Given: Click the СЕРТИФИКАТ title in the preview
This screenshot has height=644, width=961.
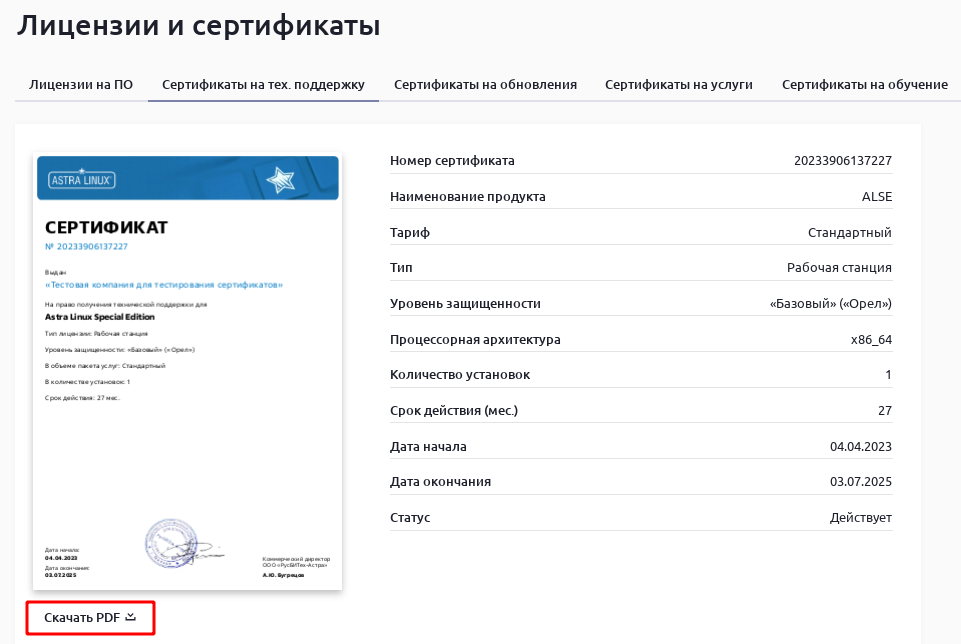Looking at the screenshot, I should pos(106,227).
